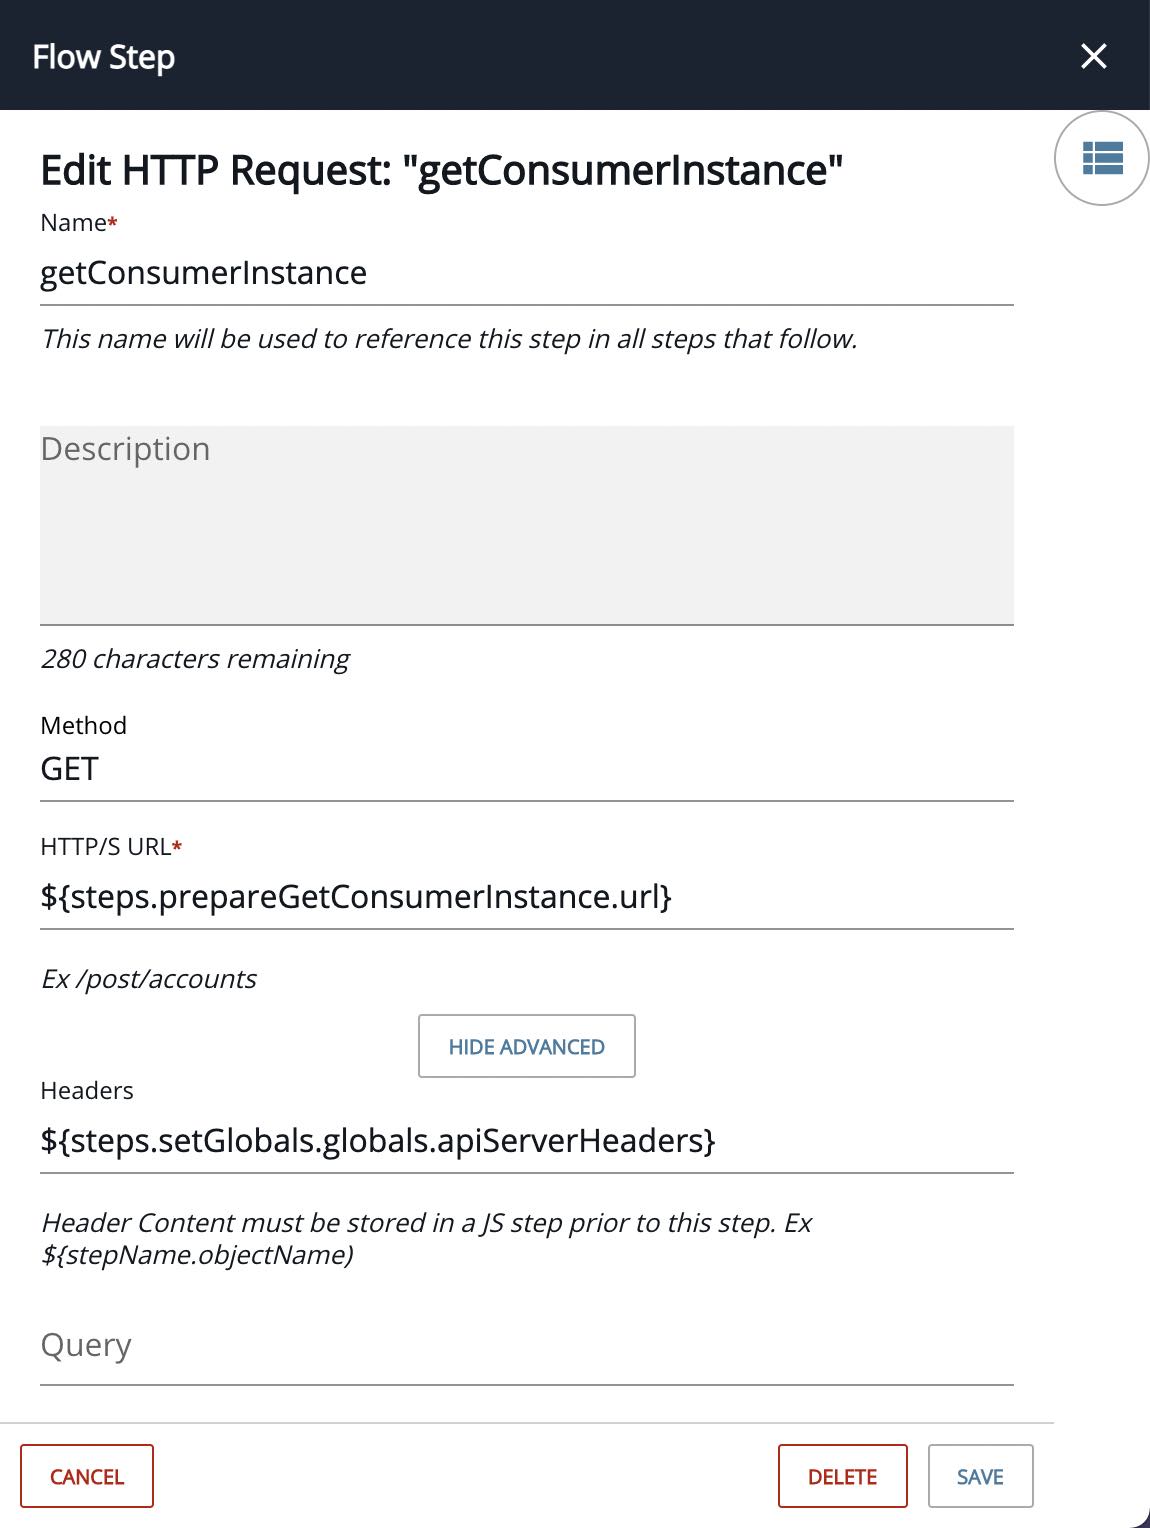This screenshot has height=1528, width=1150.
Task: Save the HTTP request step
Action: 980,1476
